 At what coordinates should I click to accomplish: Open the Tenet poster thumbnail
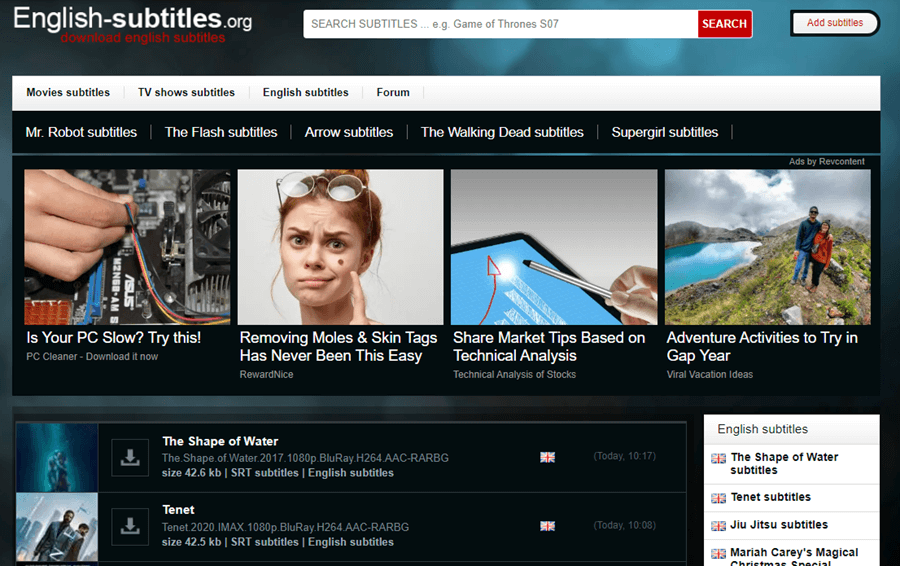57,527
